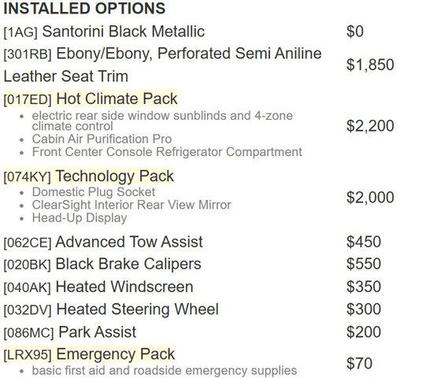Screen dimensions: 426x378
Task: Click the $70 Emergency Pack price
Action: pos(359,363)
